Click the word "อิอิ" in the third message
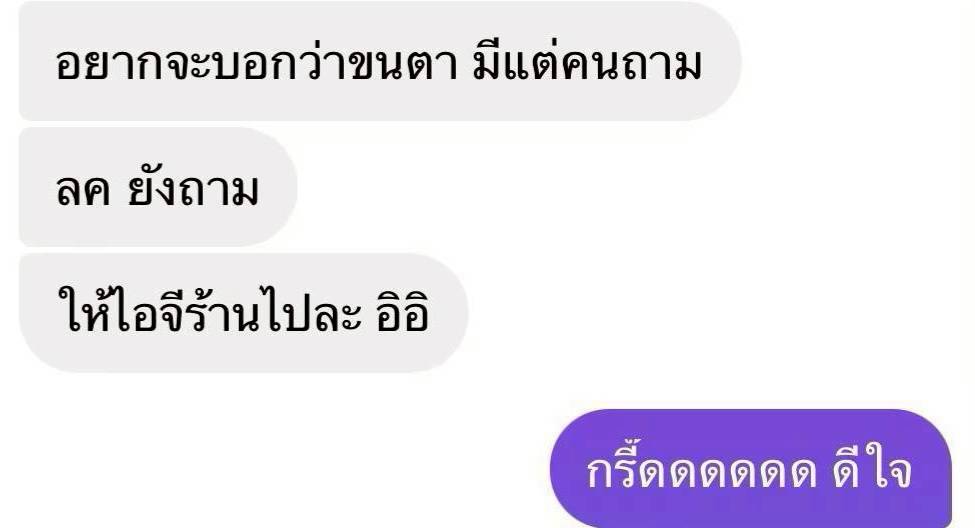 tap(402, 313)
